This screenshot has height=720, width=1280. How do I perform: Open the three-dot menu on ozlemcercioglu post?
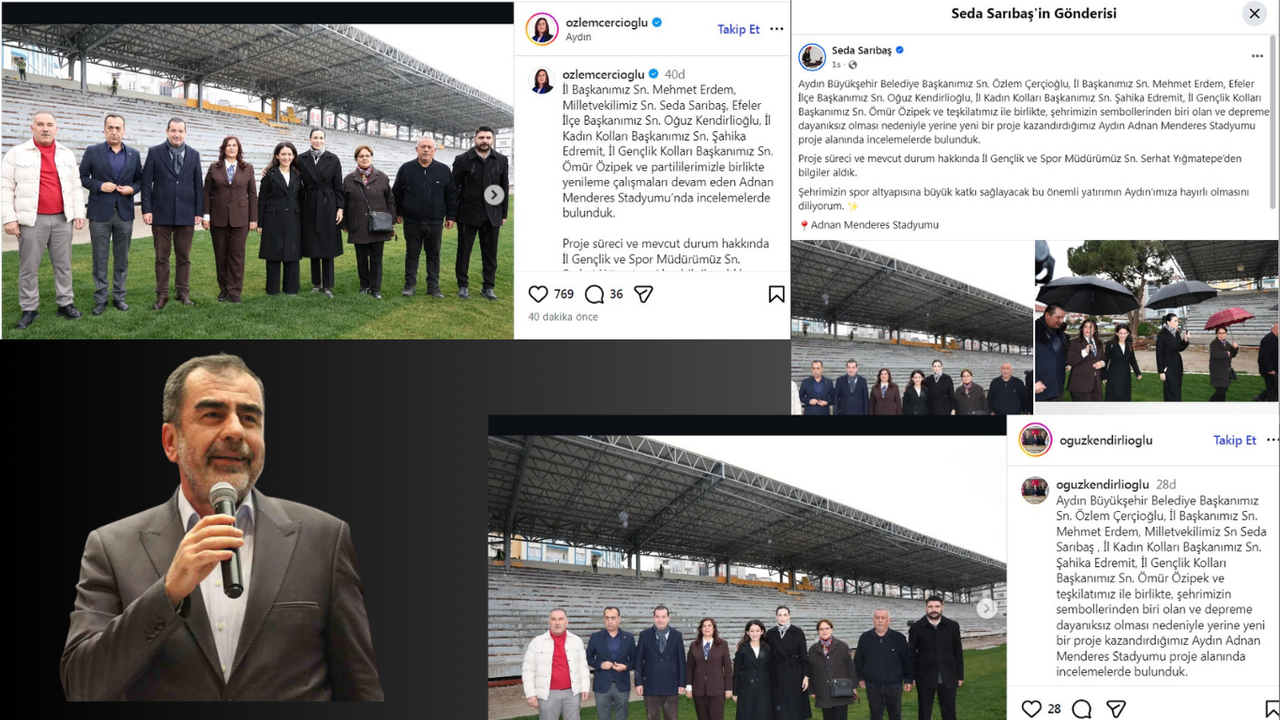pos(776,29)
